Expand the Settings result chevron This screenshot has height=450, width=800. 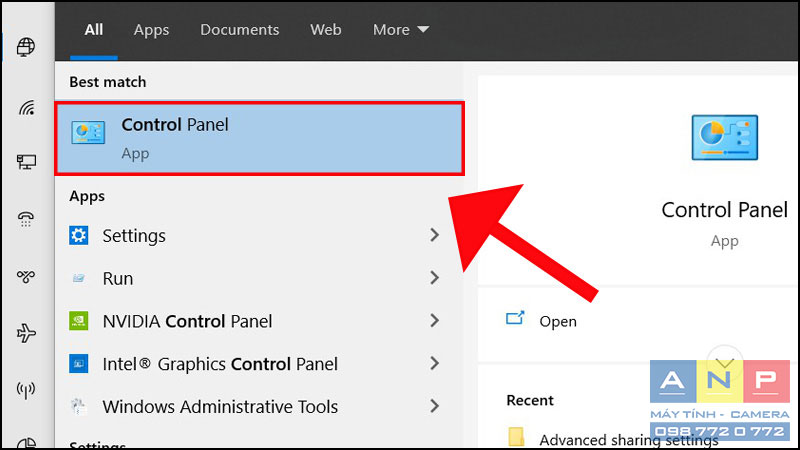[x=434, y=235]
